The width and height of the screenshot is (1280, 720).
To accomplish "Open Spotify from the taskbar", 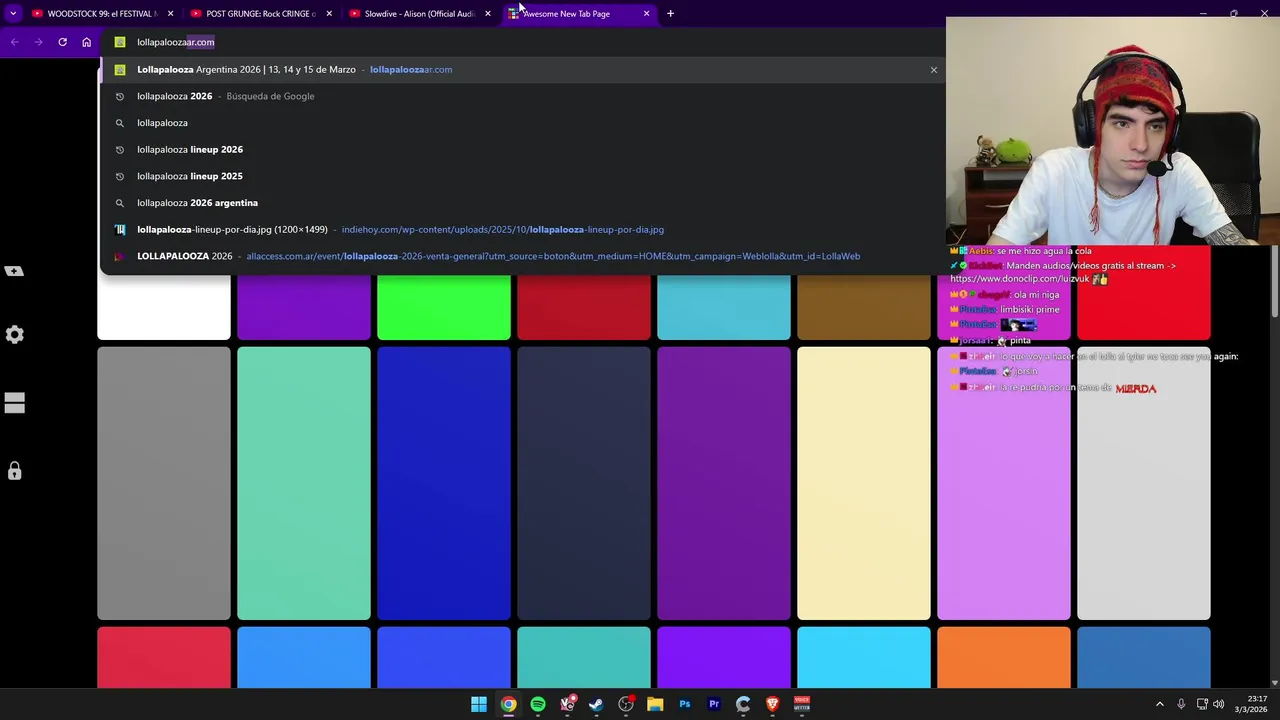I will tap(538, 704).
